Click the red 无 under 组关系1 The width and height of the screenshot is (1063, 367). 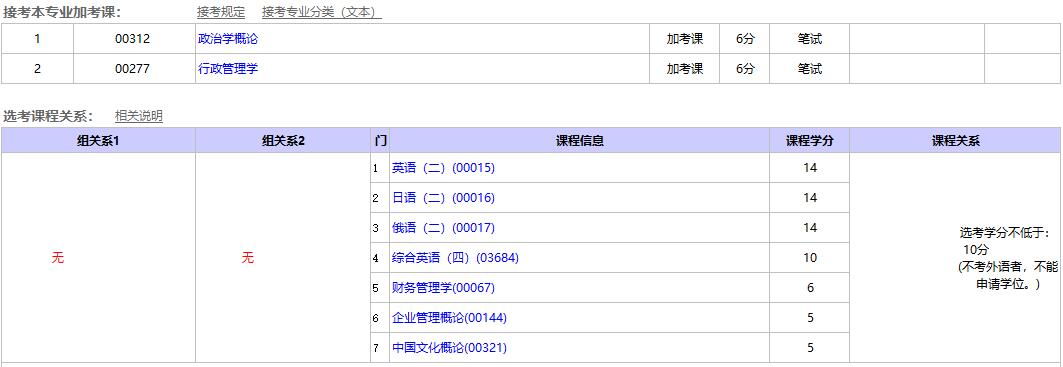coord(58,258)
